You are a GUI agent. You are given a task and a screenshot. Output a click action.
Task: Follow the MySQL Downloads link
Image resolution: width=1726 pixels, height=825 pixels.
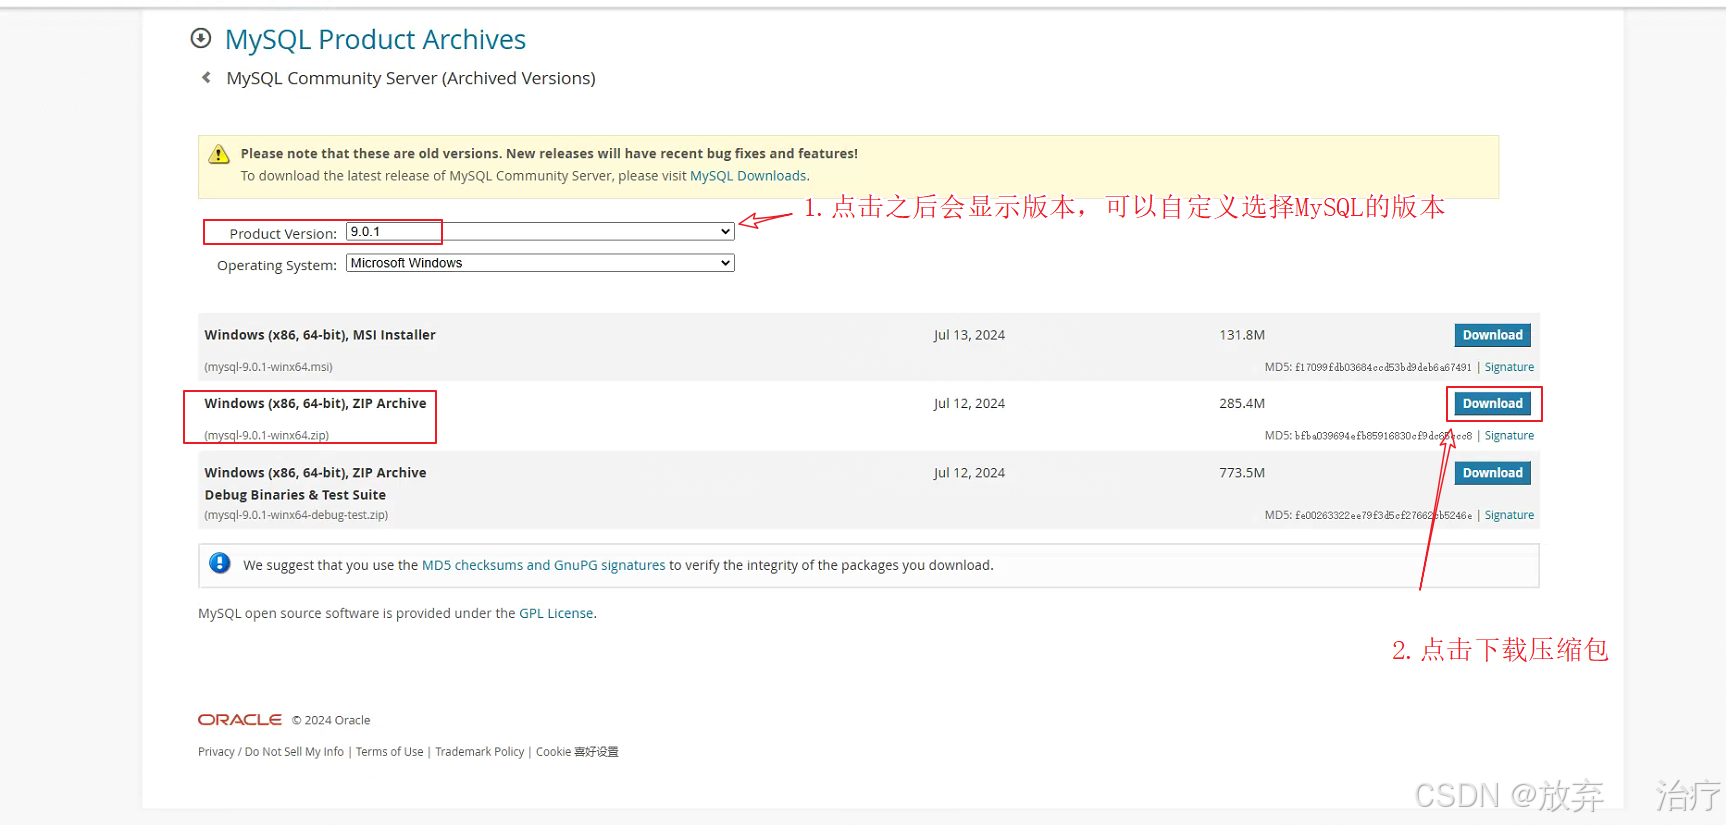click(x=748, y=176)
